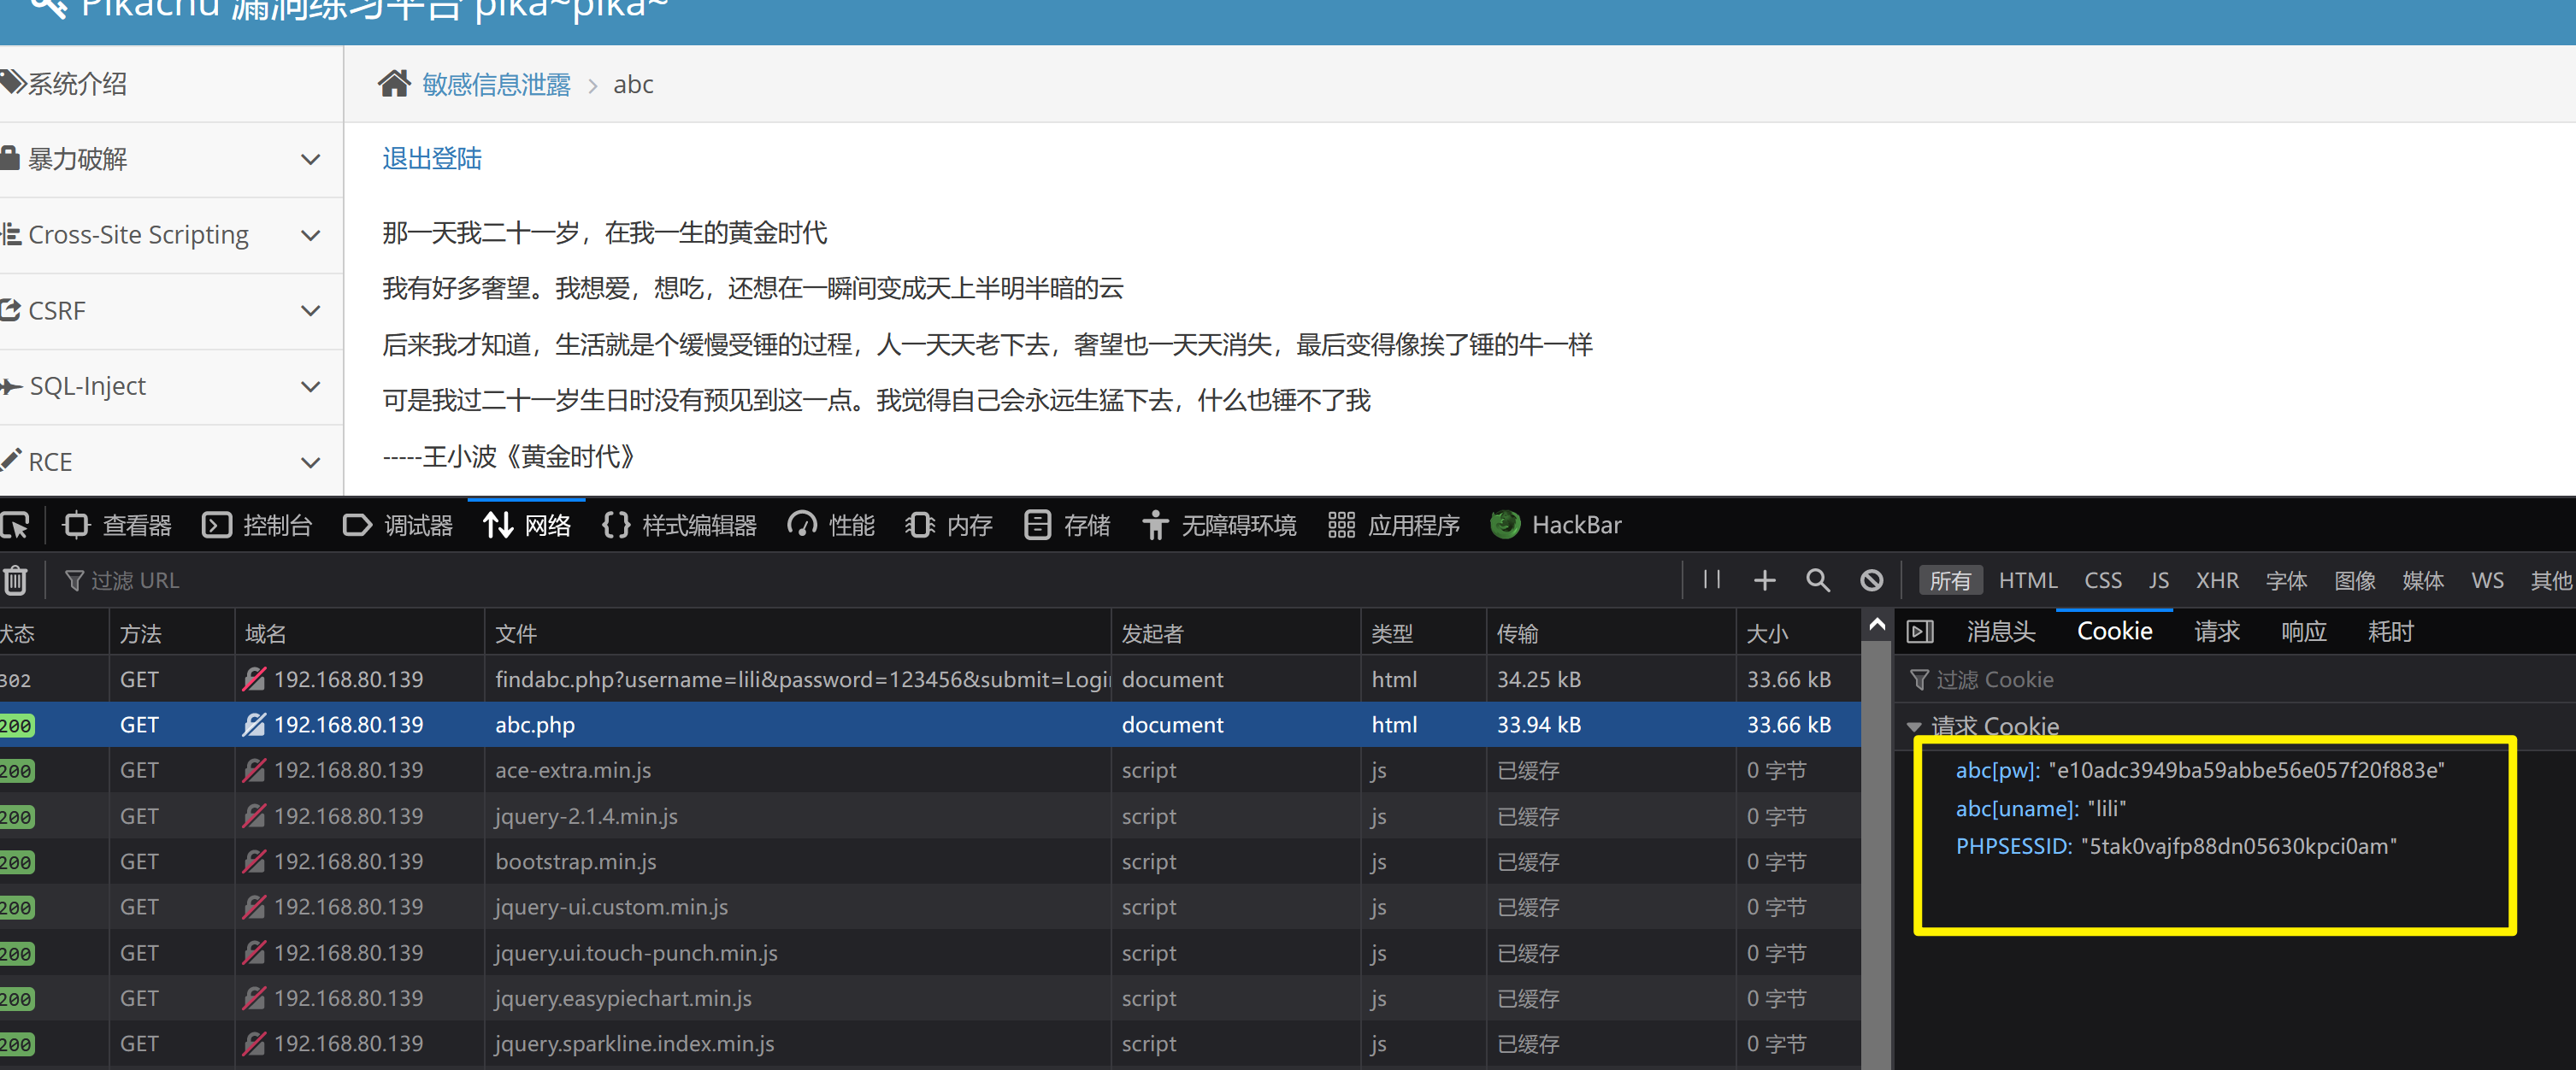
Task: Open the 无障碍环境 accessibility tab
Action: [1219, 525]
